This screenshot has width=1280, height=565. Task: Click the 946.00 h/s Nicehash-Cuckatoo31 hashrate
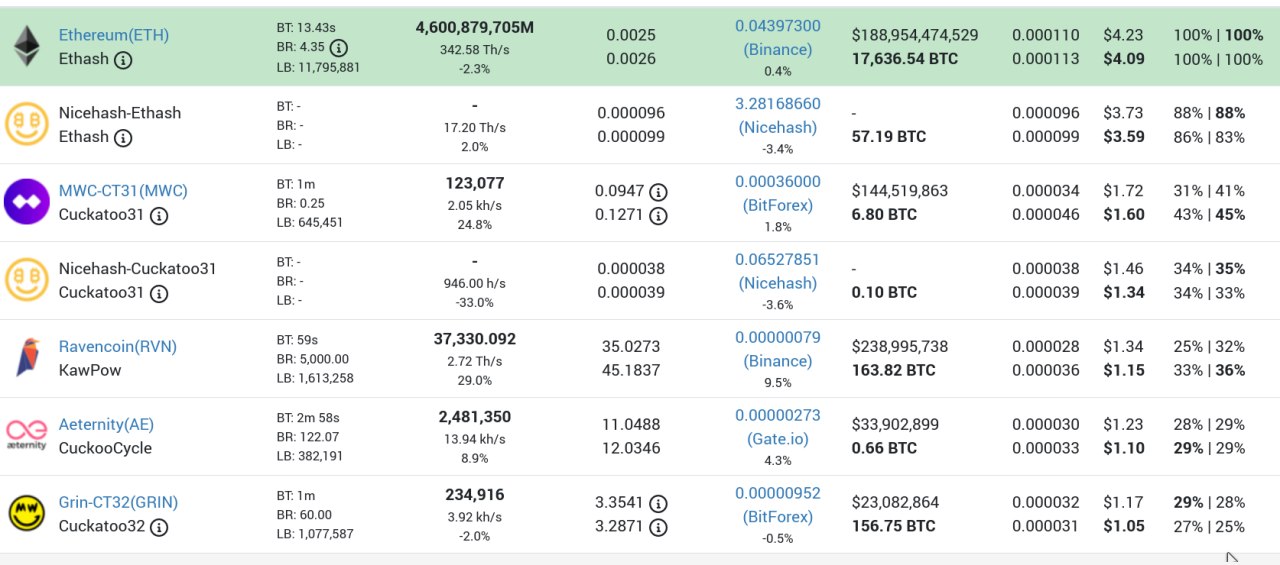pos(475,283)
